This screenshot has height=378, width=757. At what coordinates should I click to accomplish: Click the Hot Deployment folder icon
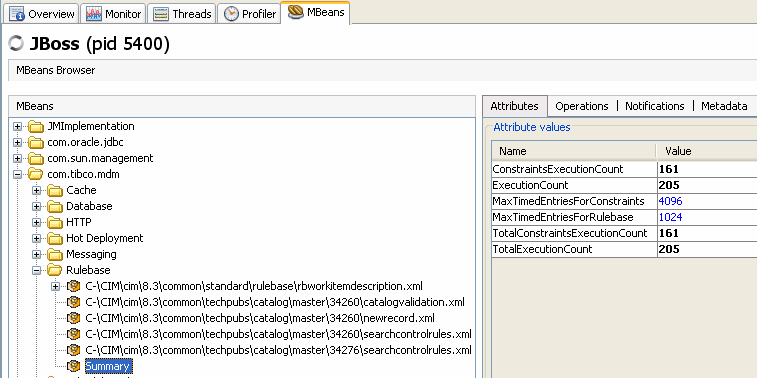pyautogui.click(x=55, y=238)
